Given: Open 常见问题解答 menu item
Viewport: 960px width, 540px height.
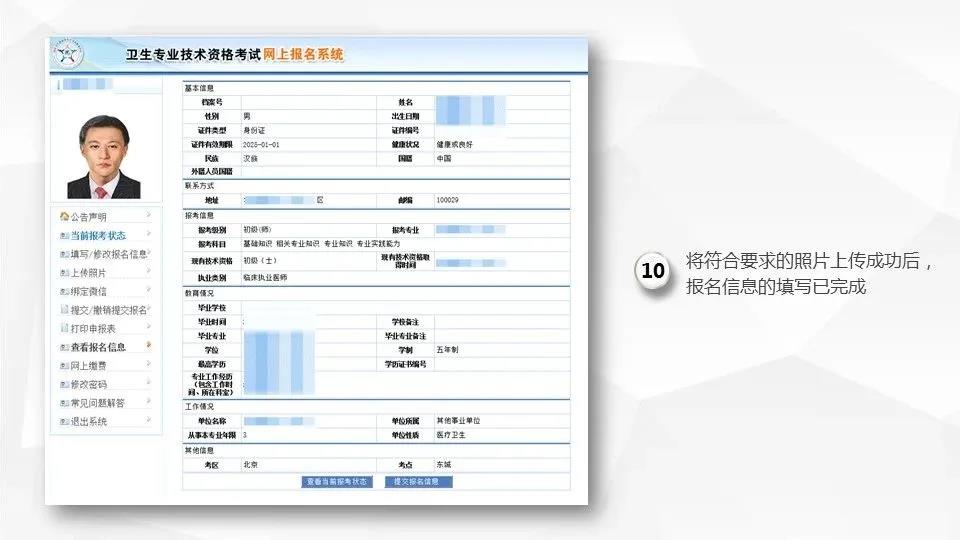Looking at the screenshot, I should (98, 403).
